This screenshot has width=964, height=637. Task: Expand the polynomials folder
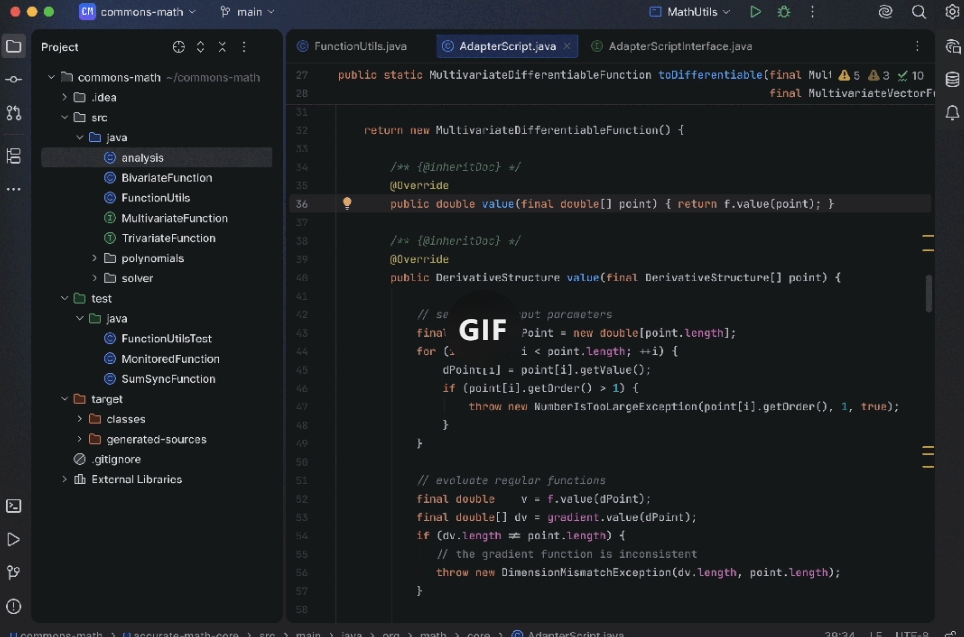95,258
